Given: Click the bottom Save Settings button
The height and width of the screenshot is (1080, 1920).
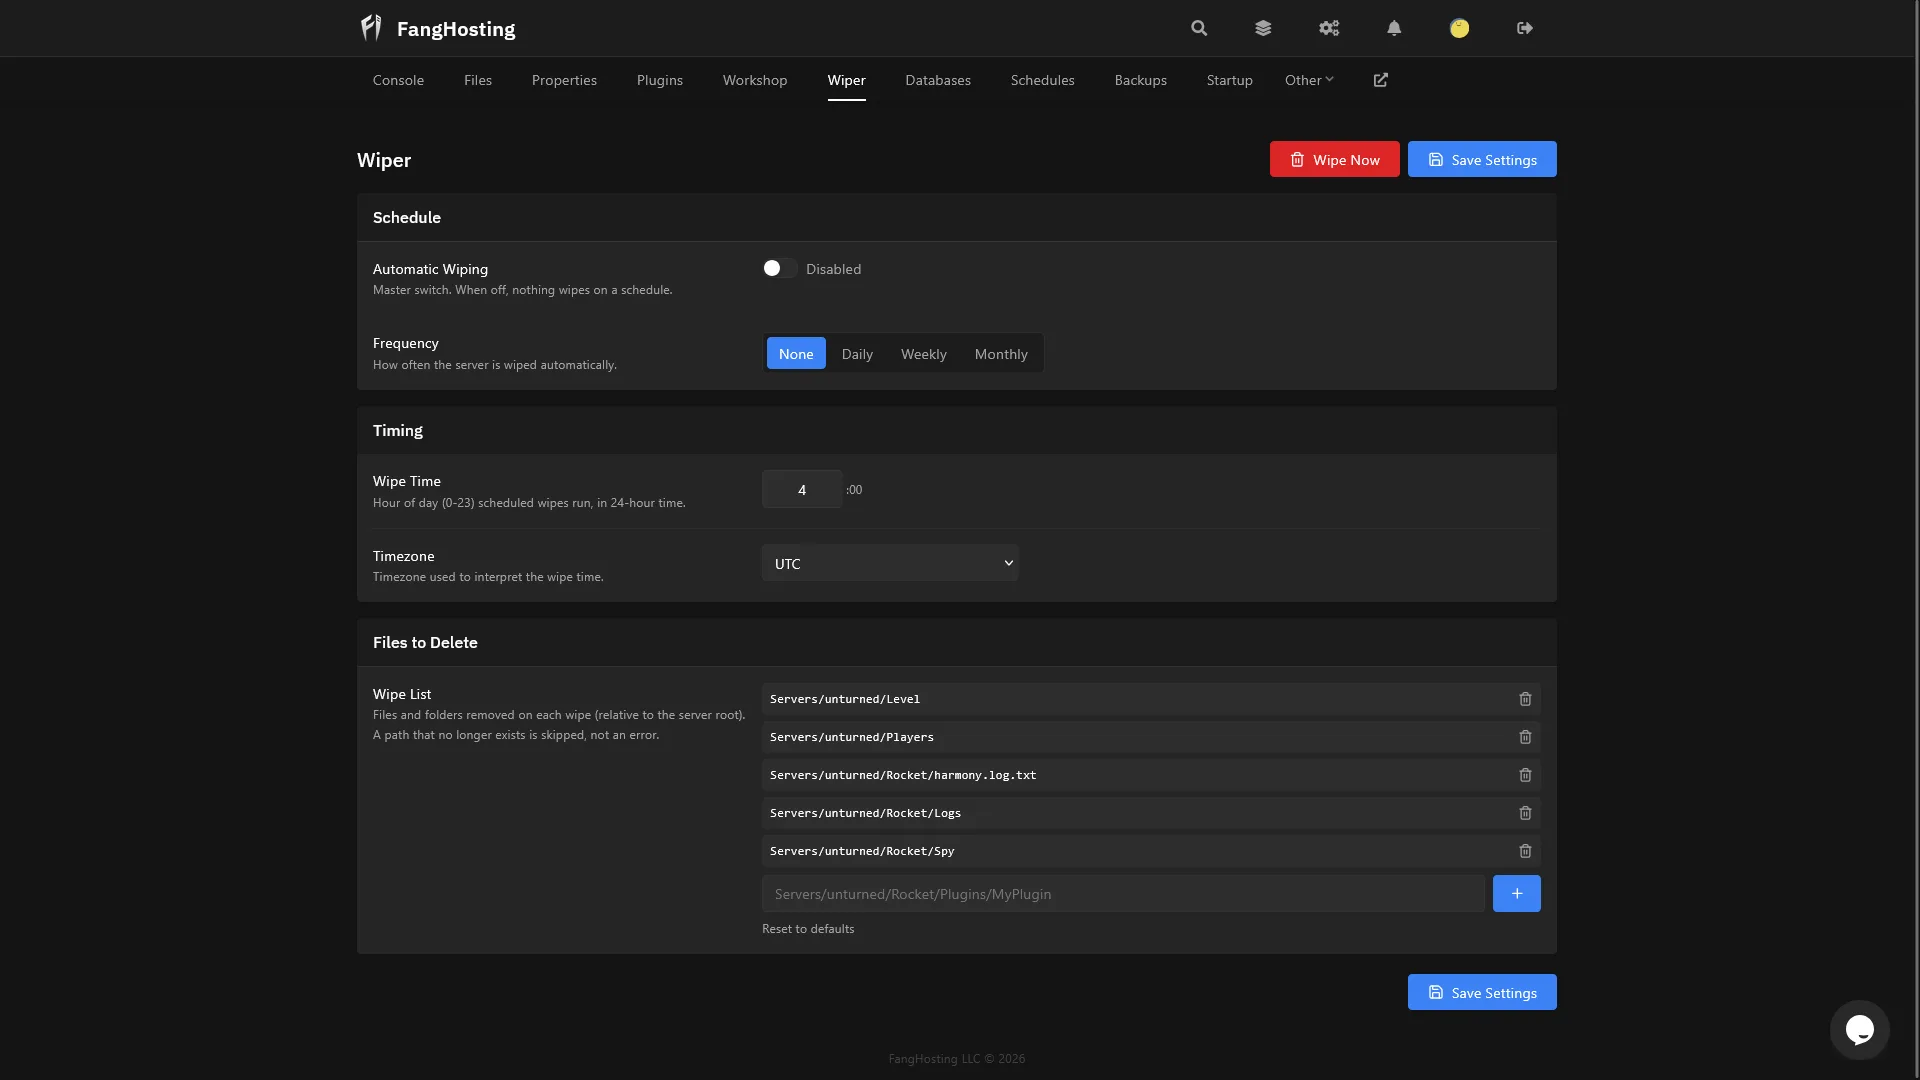Looking at the screenshot, I should (1482, 992).
